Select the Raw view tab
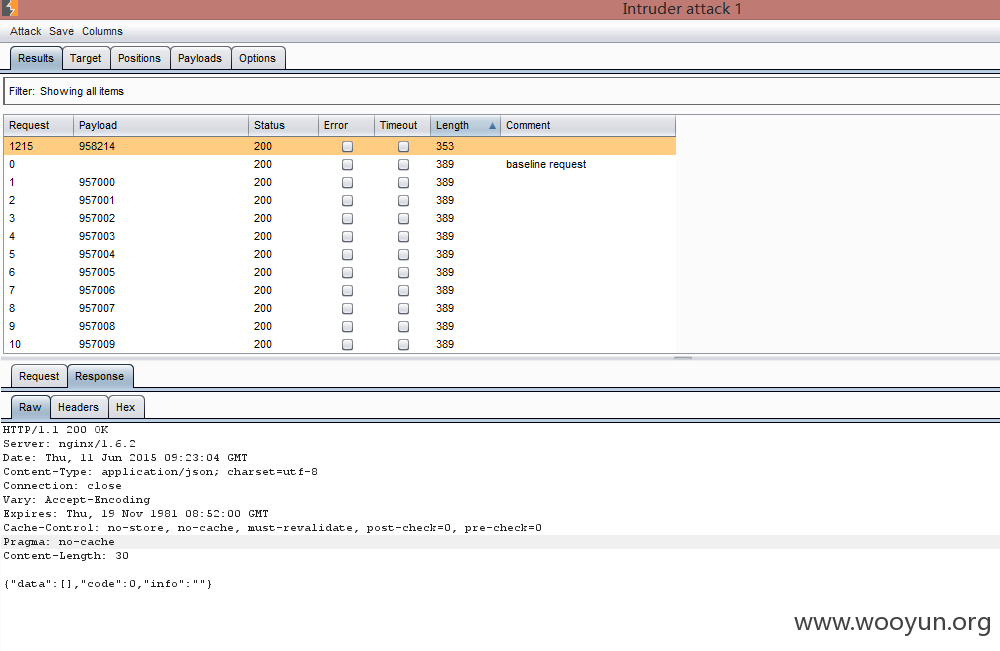Image resolution: width=1000 pixels, height=651 pixels. click(x=30, y=407)
